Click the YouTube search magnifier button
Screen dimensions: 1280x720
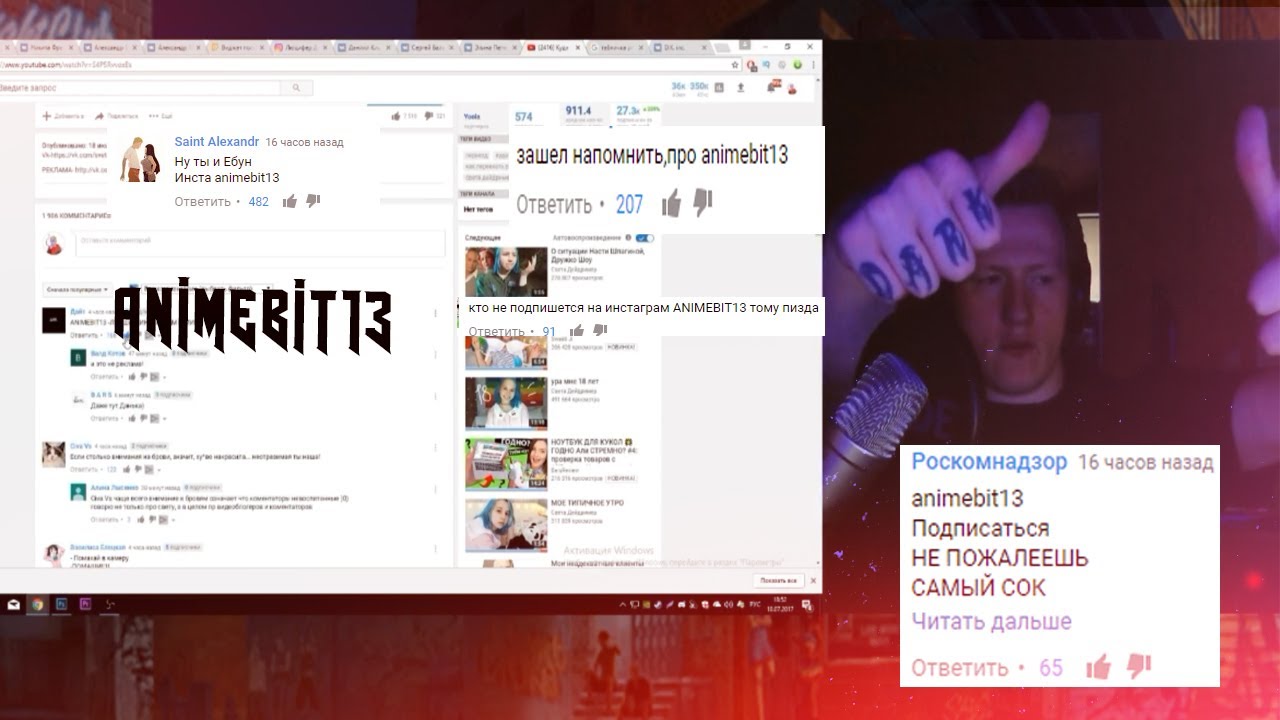296,88
